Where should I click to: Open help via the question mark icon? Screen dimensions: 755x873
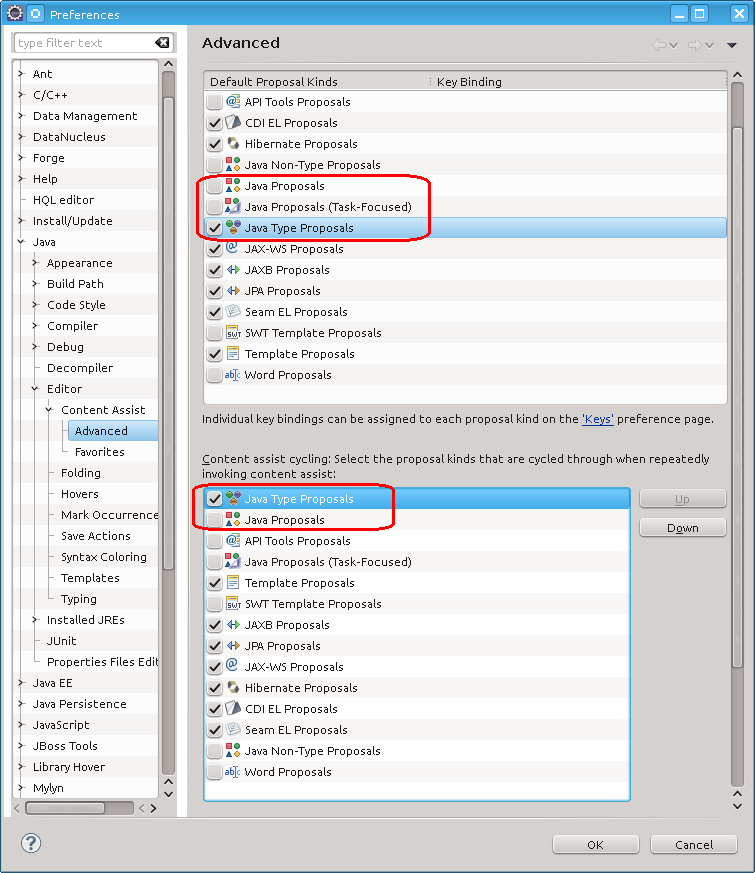pos(31,843)
